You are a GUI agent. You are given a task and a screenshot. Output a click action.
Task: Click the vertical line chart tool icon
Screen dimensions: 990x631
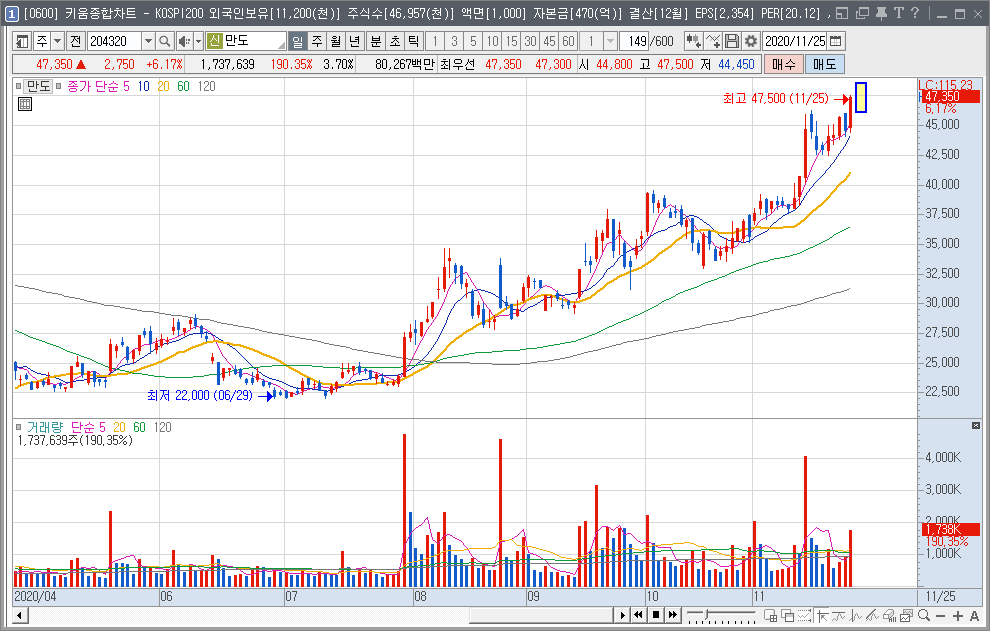856,615
